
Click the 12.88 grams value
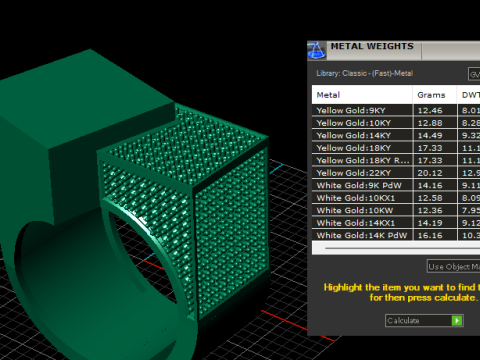430,123
